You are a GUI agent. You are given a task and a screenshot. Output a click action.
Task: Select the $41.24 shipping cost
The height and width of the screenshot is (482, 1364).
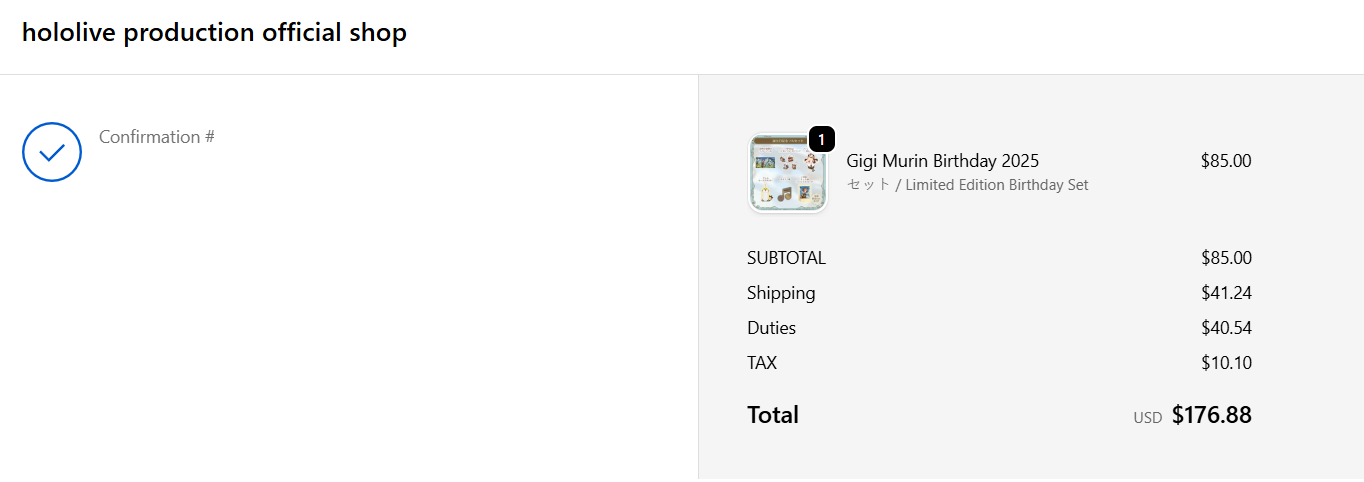coord(1226,293)
